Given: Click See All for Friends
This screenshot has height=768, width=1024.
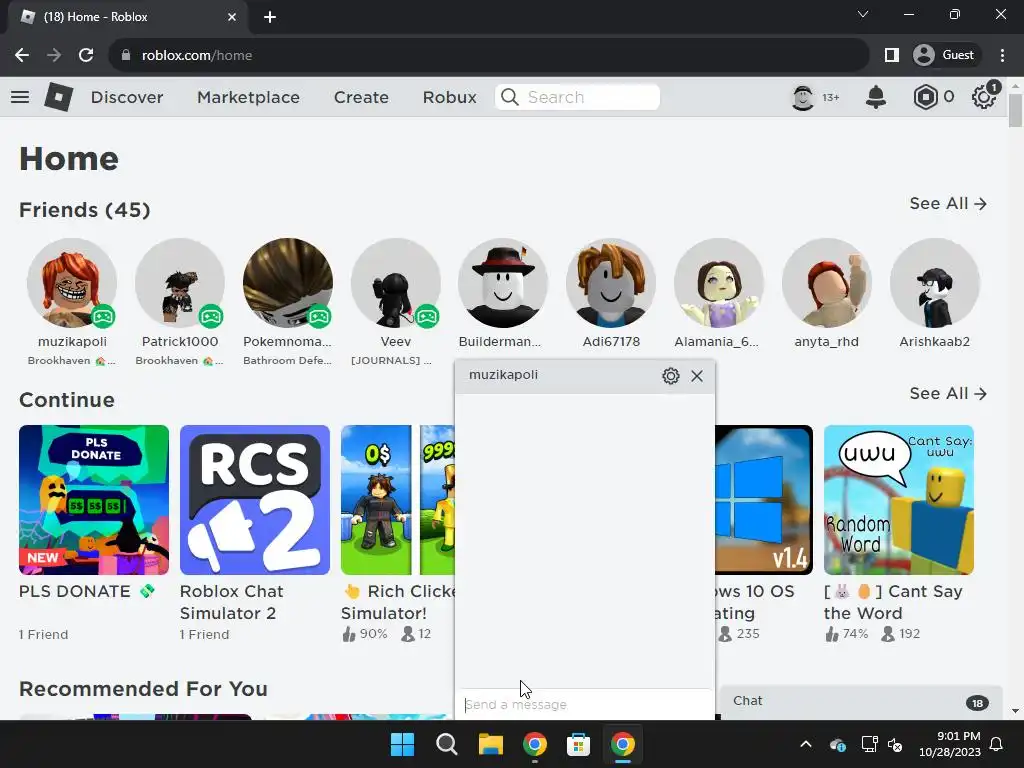Looking at the screenshot, I should tap(948, 204).
